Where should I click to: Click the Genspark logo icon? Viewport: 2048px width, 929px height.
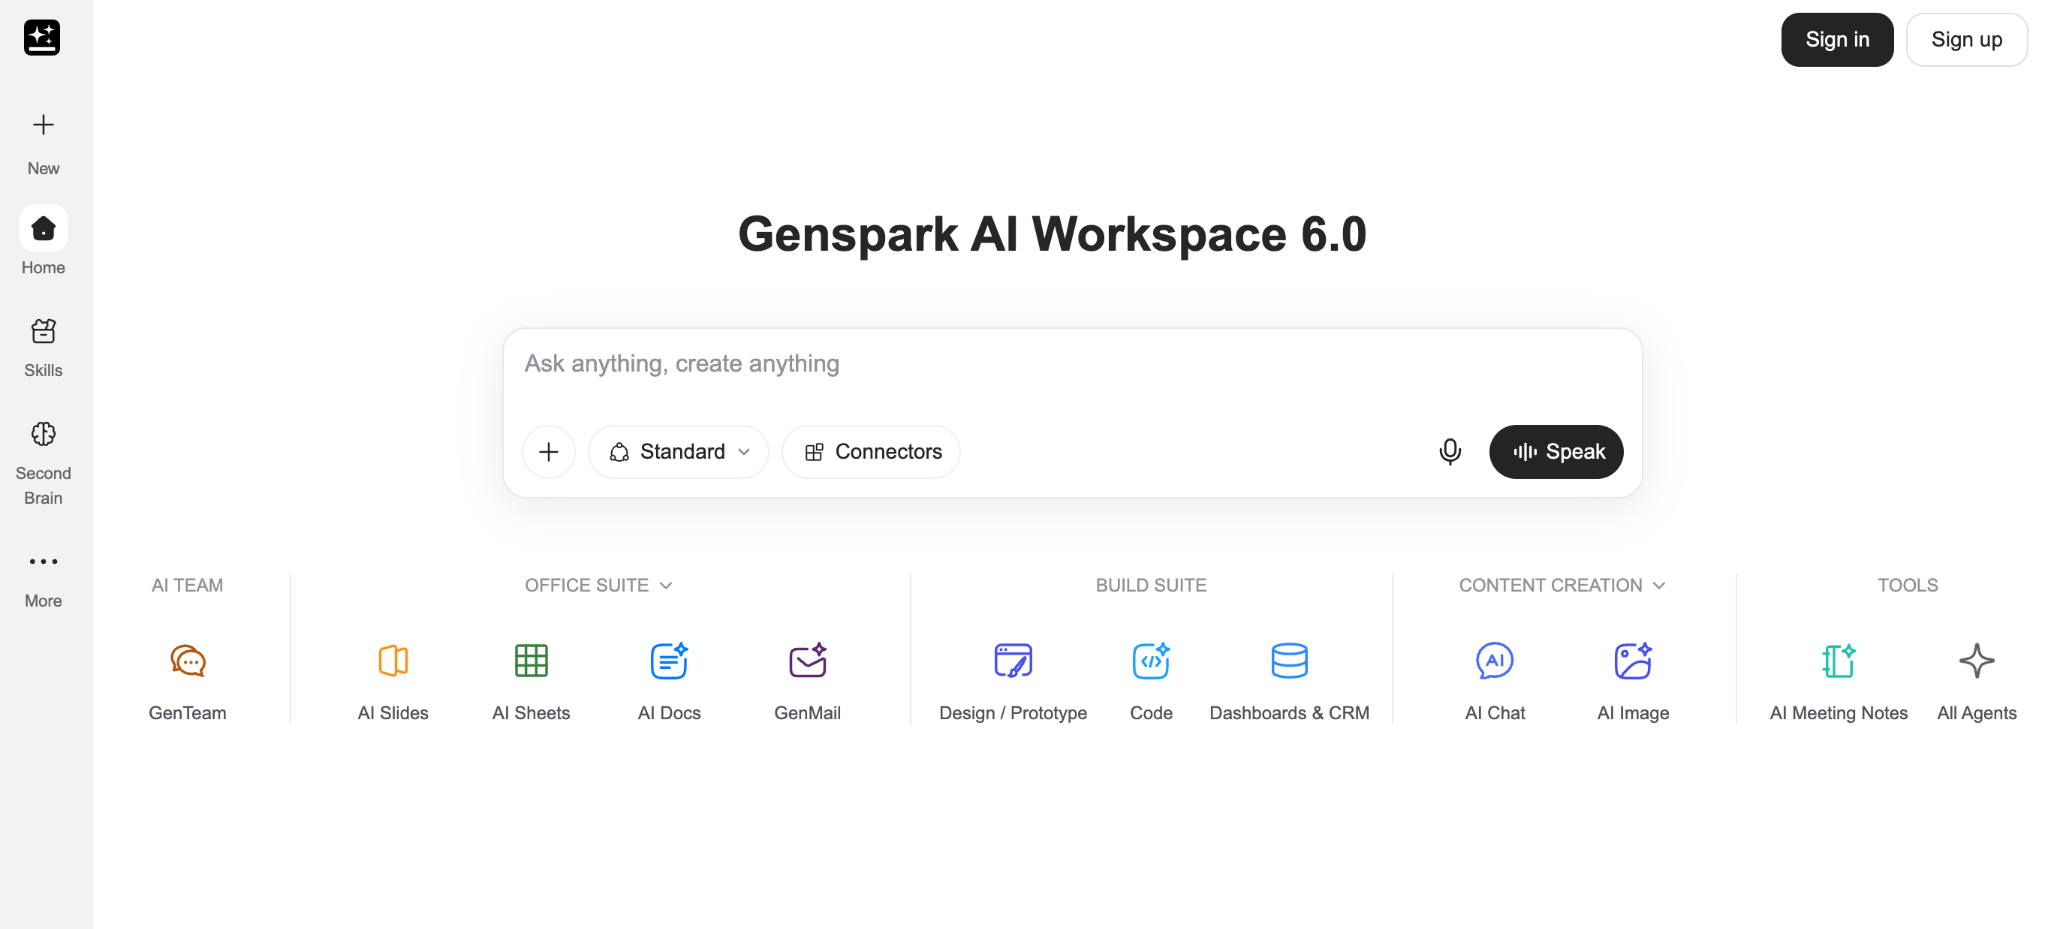(x=42, y=38)
